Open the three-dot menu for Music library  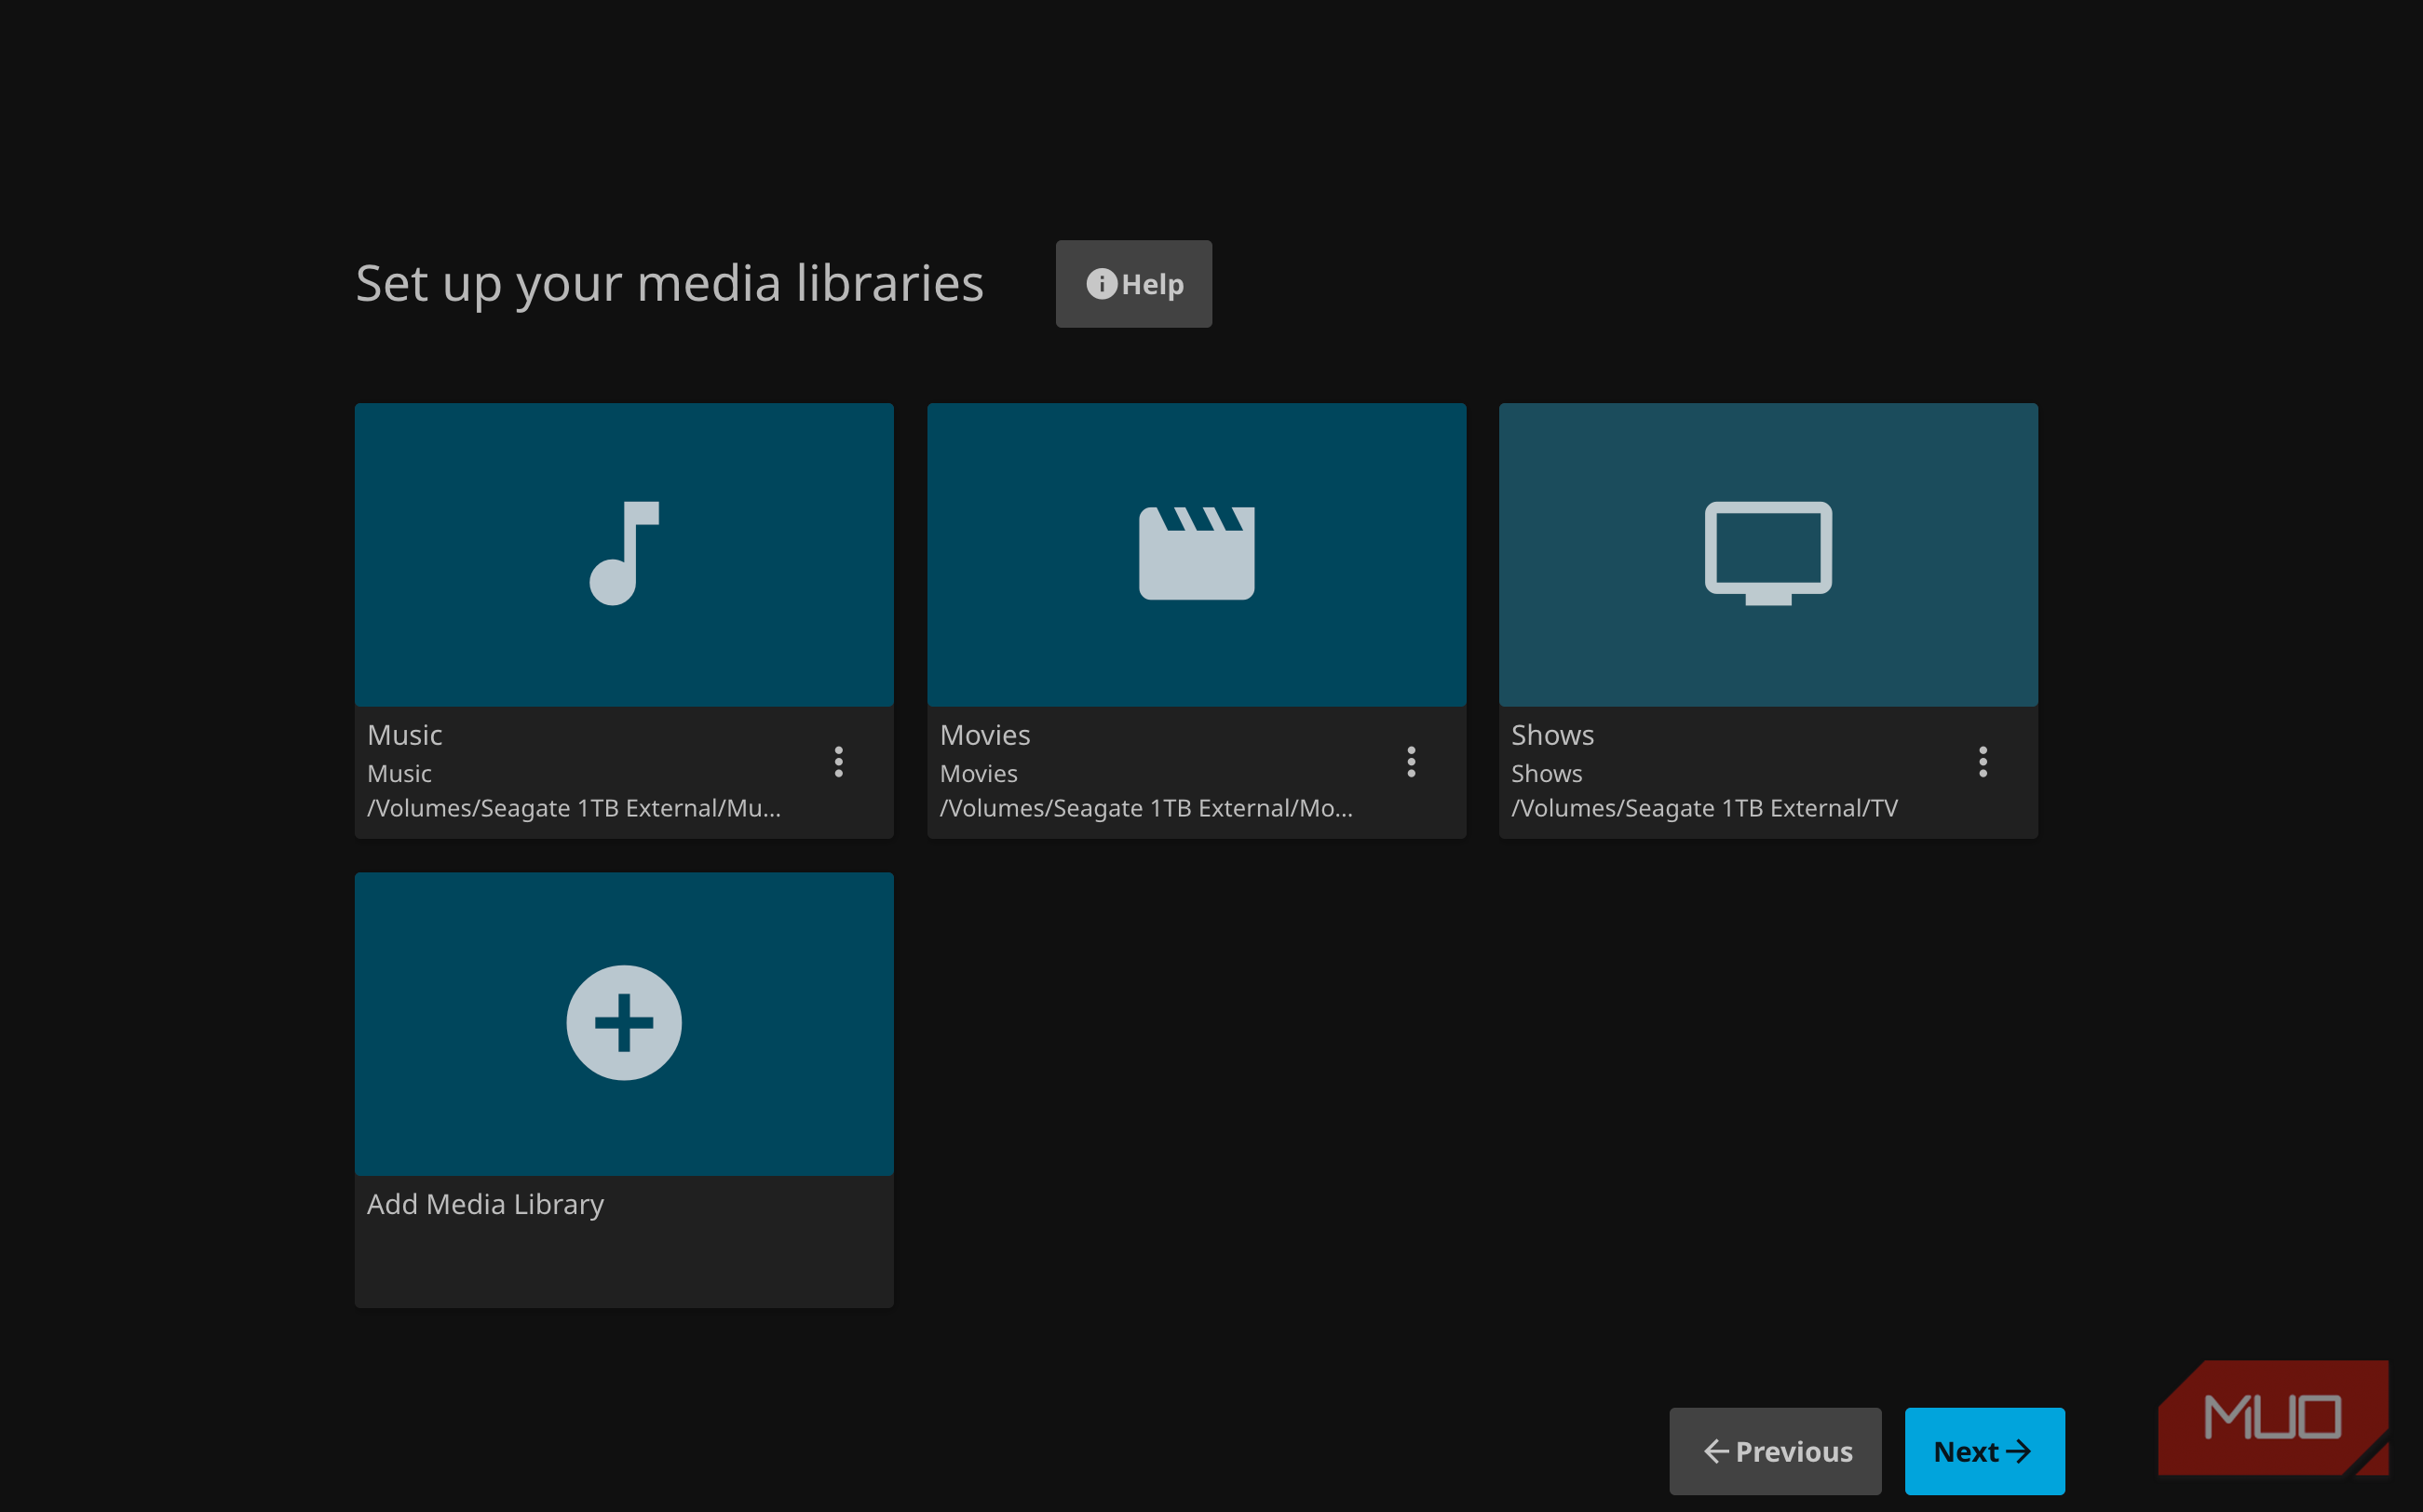(839, 762)
